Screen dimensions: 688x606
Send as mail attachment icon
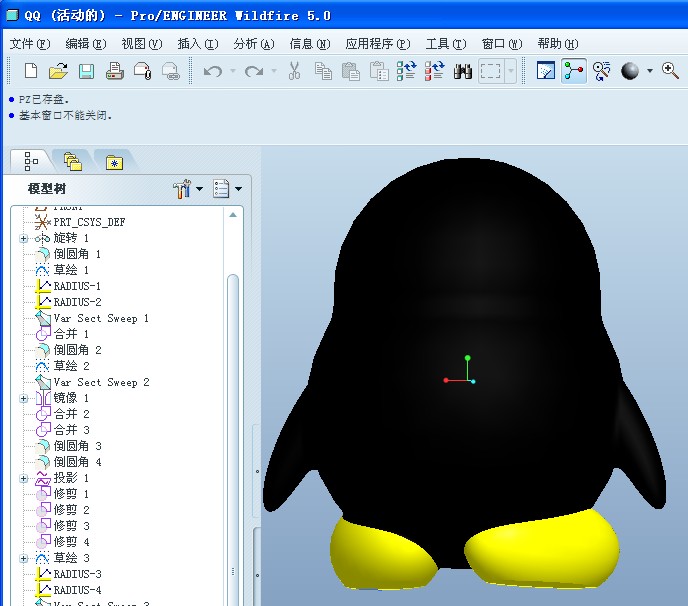tap(143, 71)
